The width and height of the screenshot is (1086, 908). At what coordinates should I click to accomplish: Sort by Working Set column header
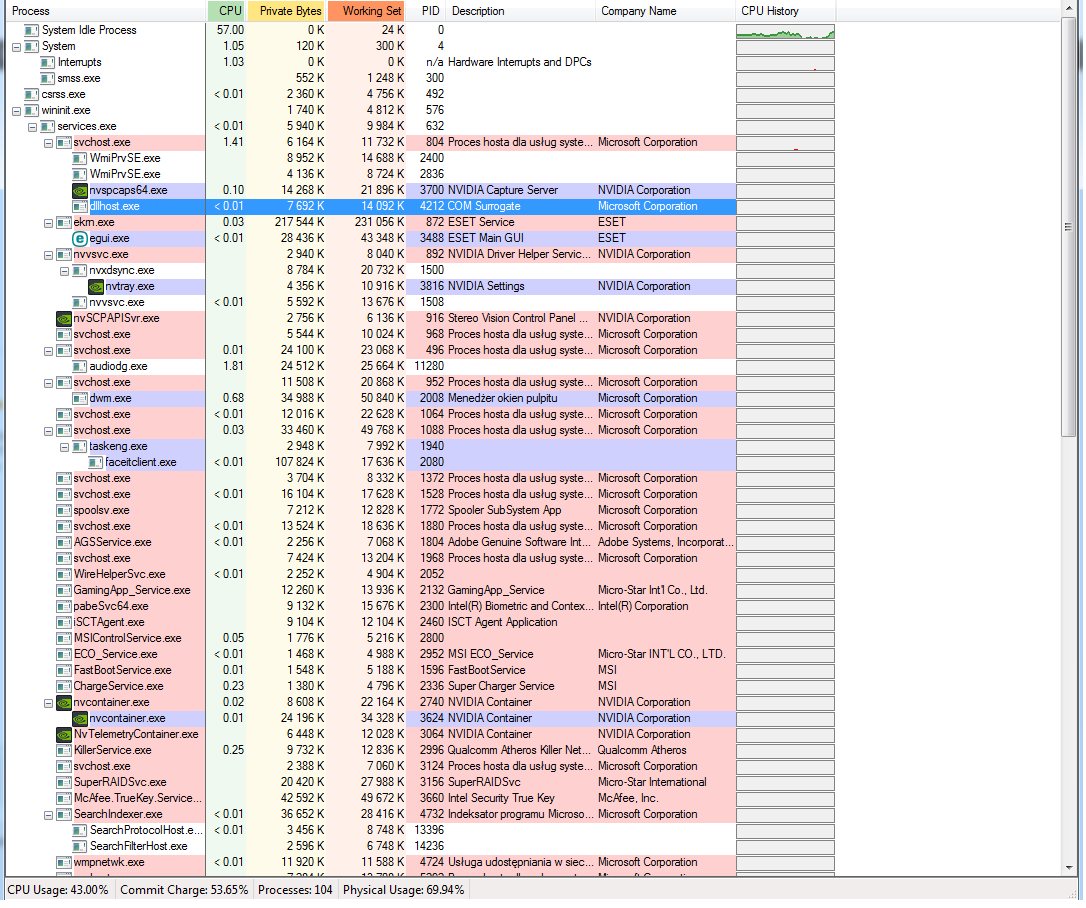pos(368,11)
